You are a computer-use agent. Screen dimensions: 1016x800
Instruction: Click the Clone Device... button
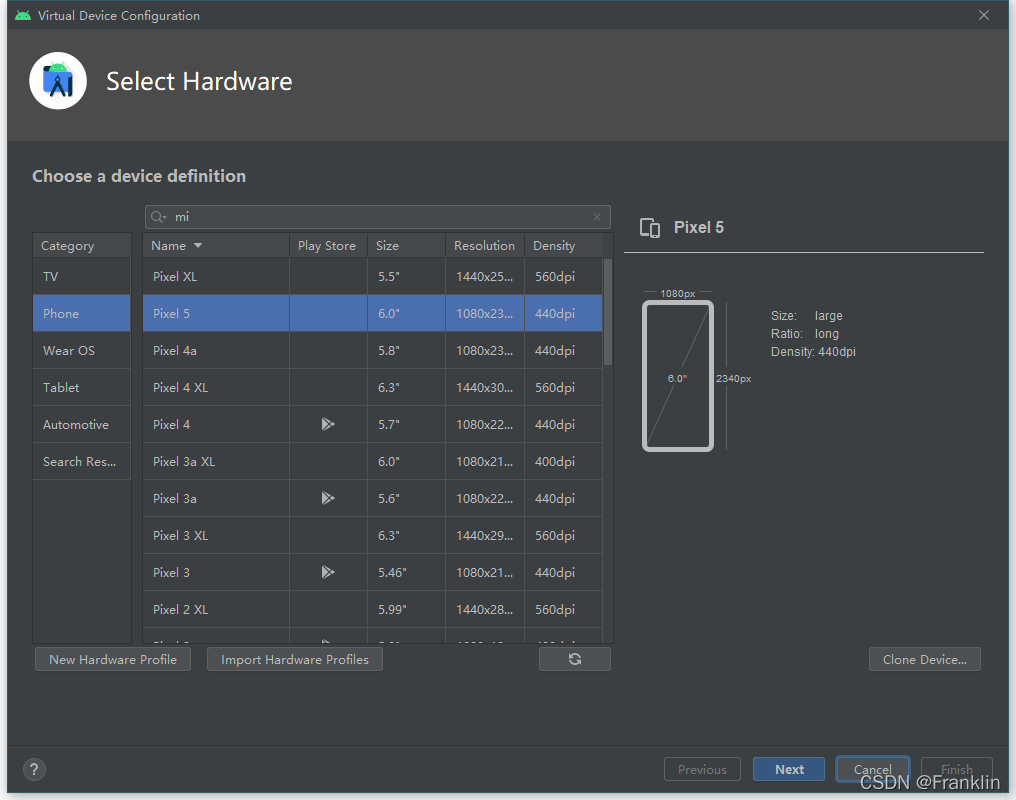[x=925, y=659]
